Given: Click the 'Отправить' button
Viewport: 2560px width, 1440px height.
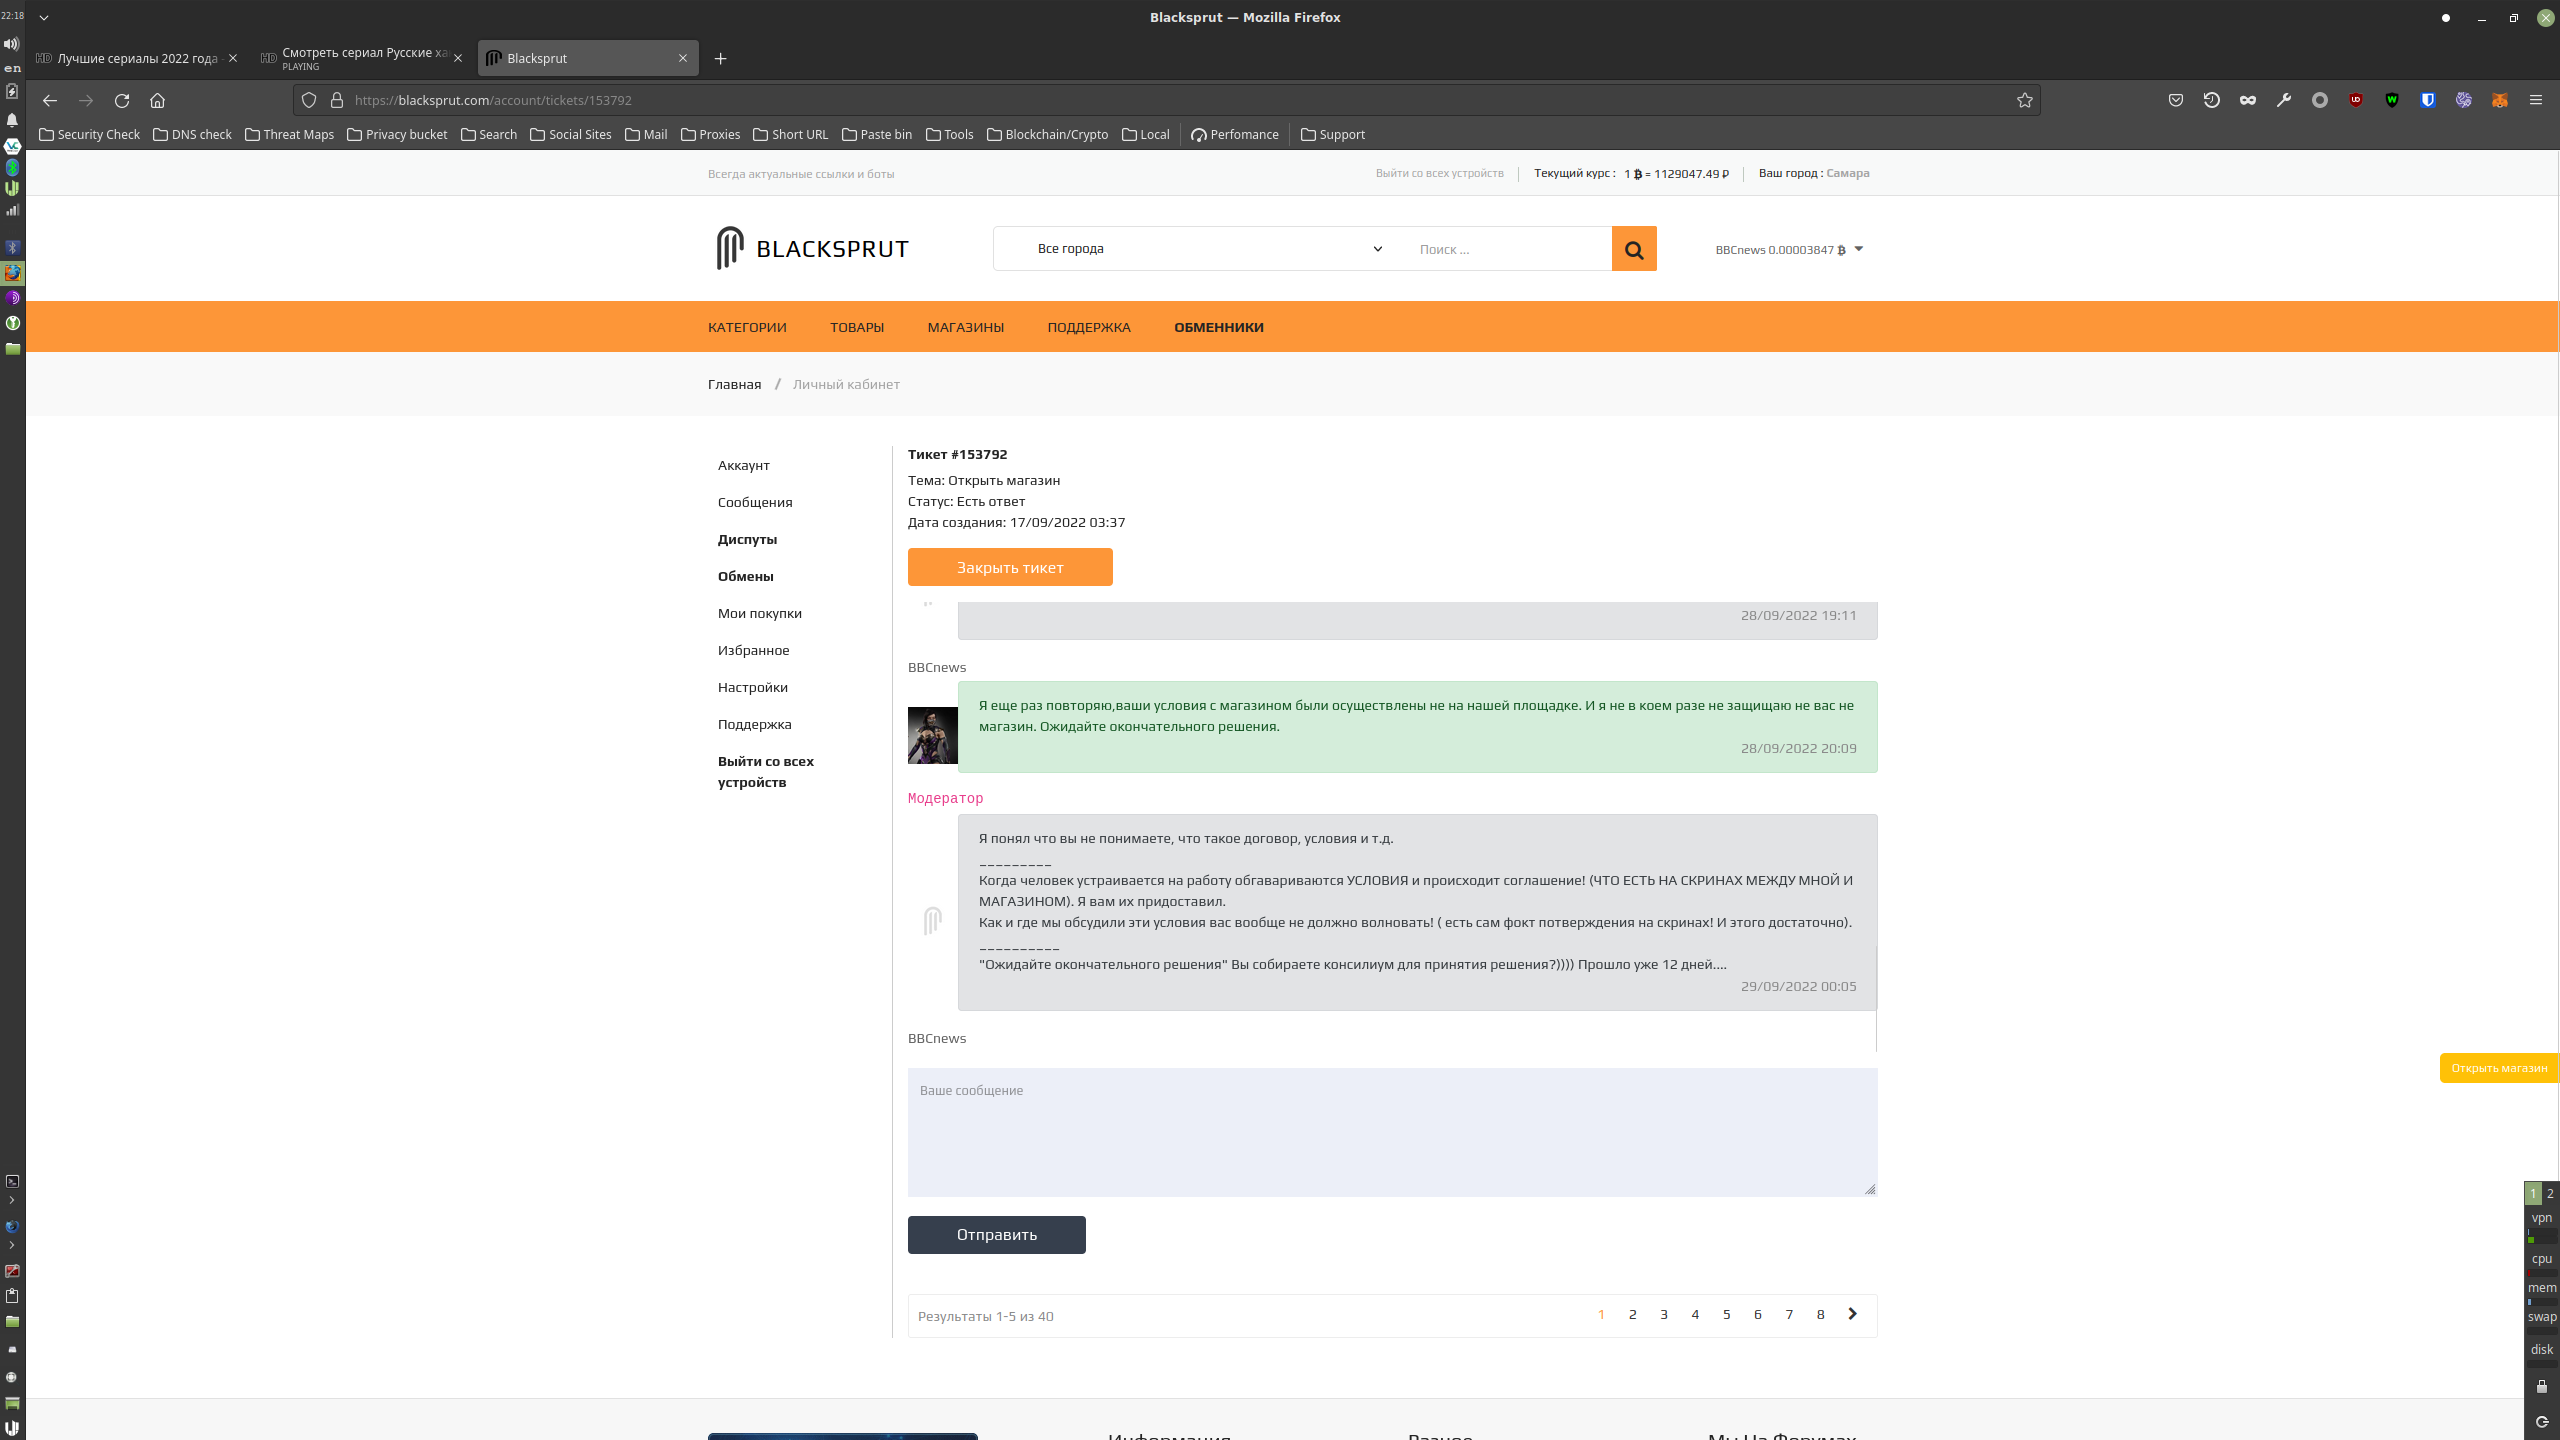Looking at the screenshot, I should (x=996, y=1235).
